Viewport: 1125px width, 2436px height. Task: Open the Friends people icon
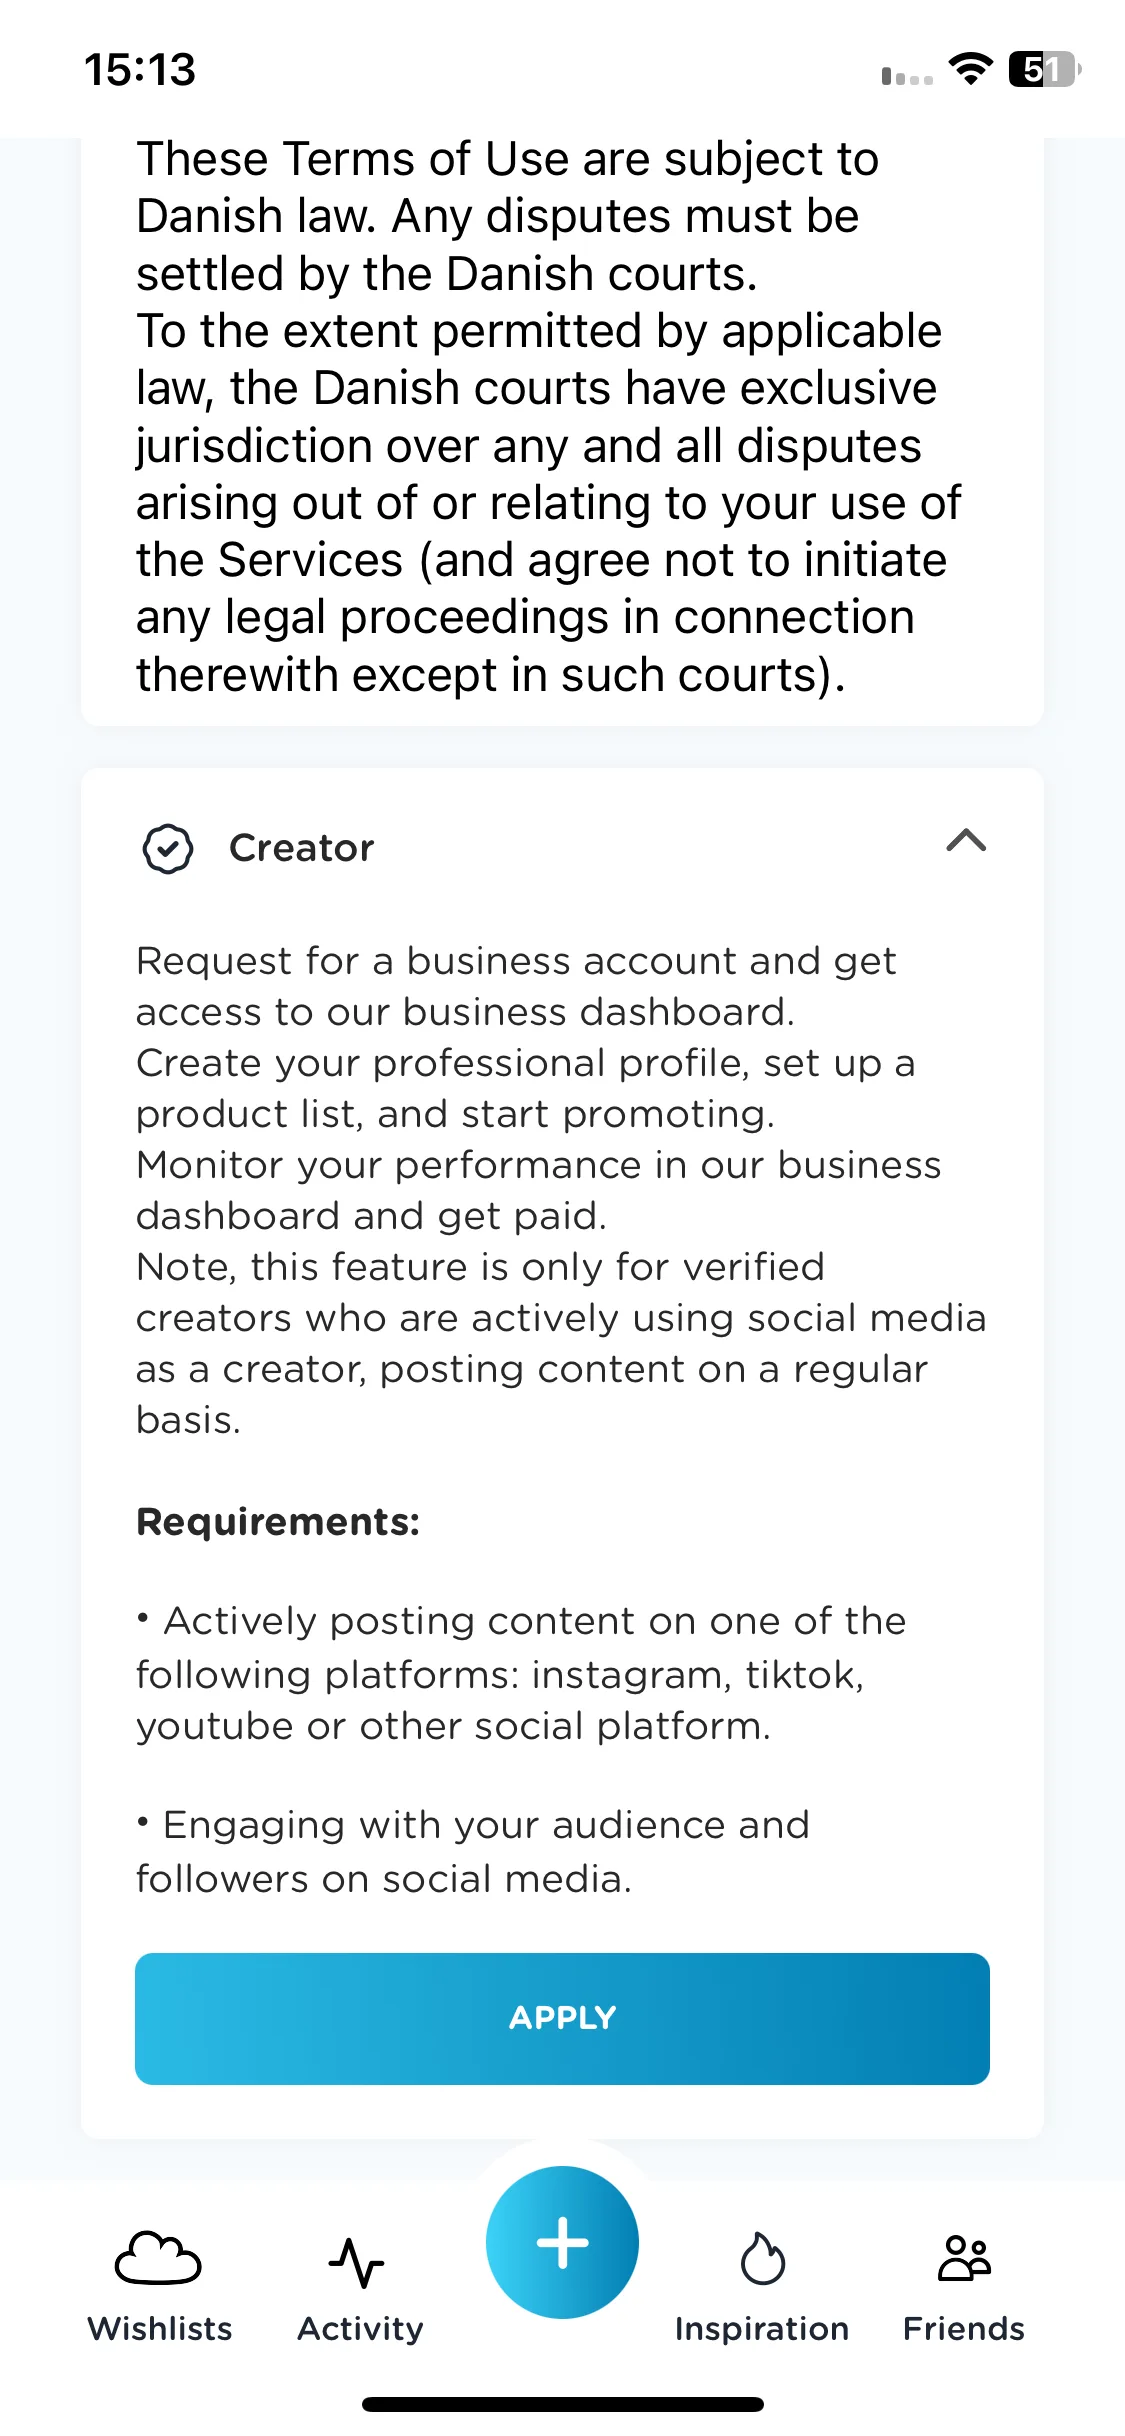pyautogui.click(x=964, y=2259)
